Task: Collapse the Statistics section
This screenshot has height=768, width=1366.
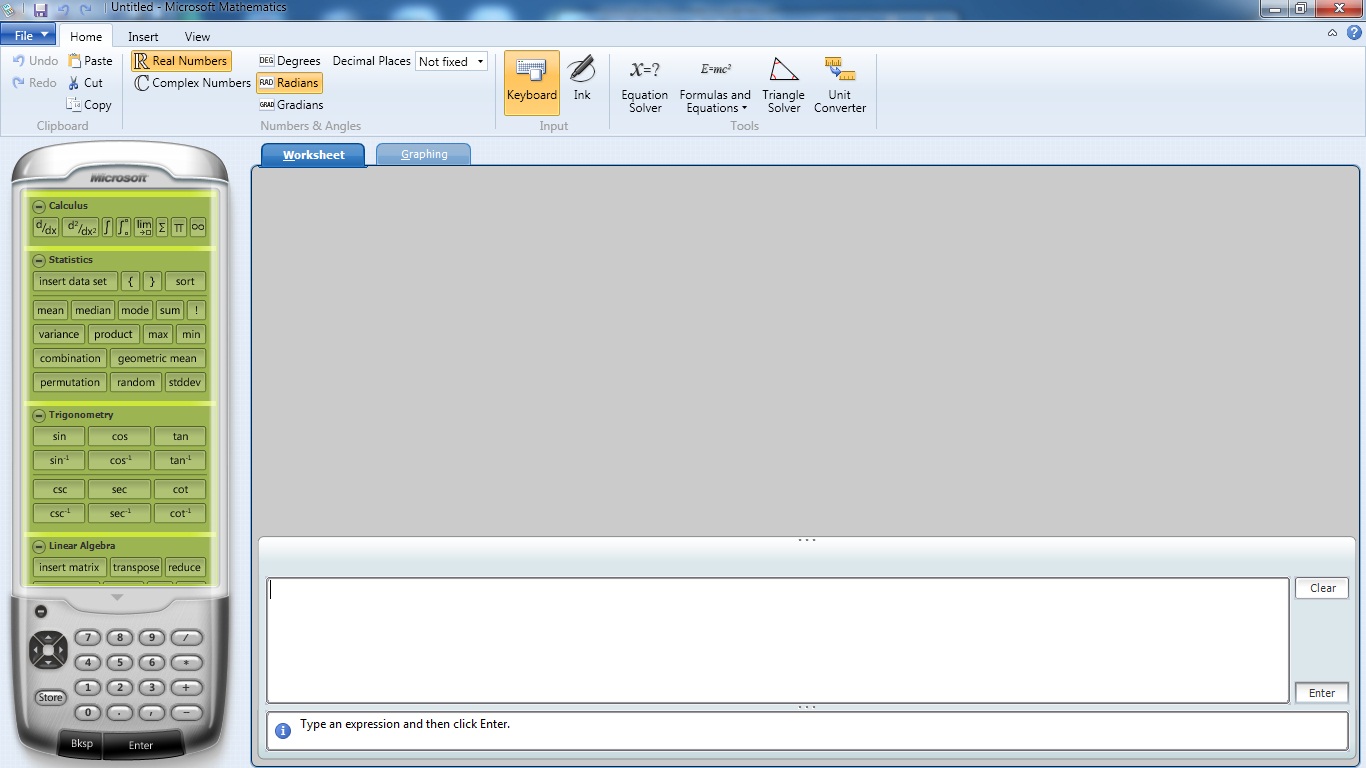Action: click(39, 260)
